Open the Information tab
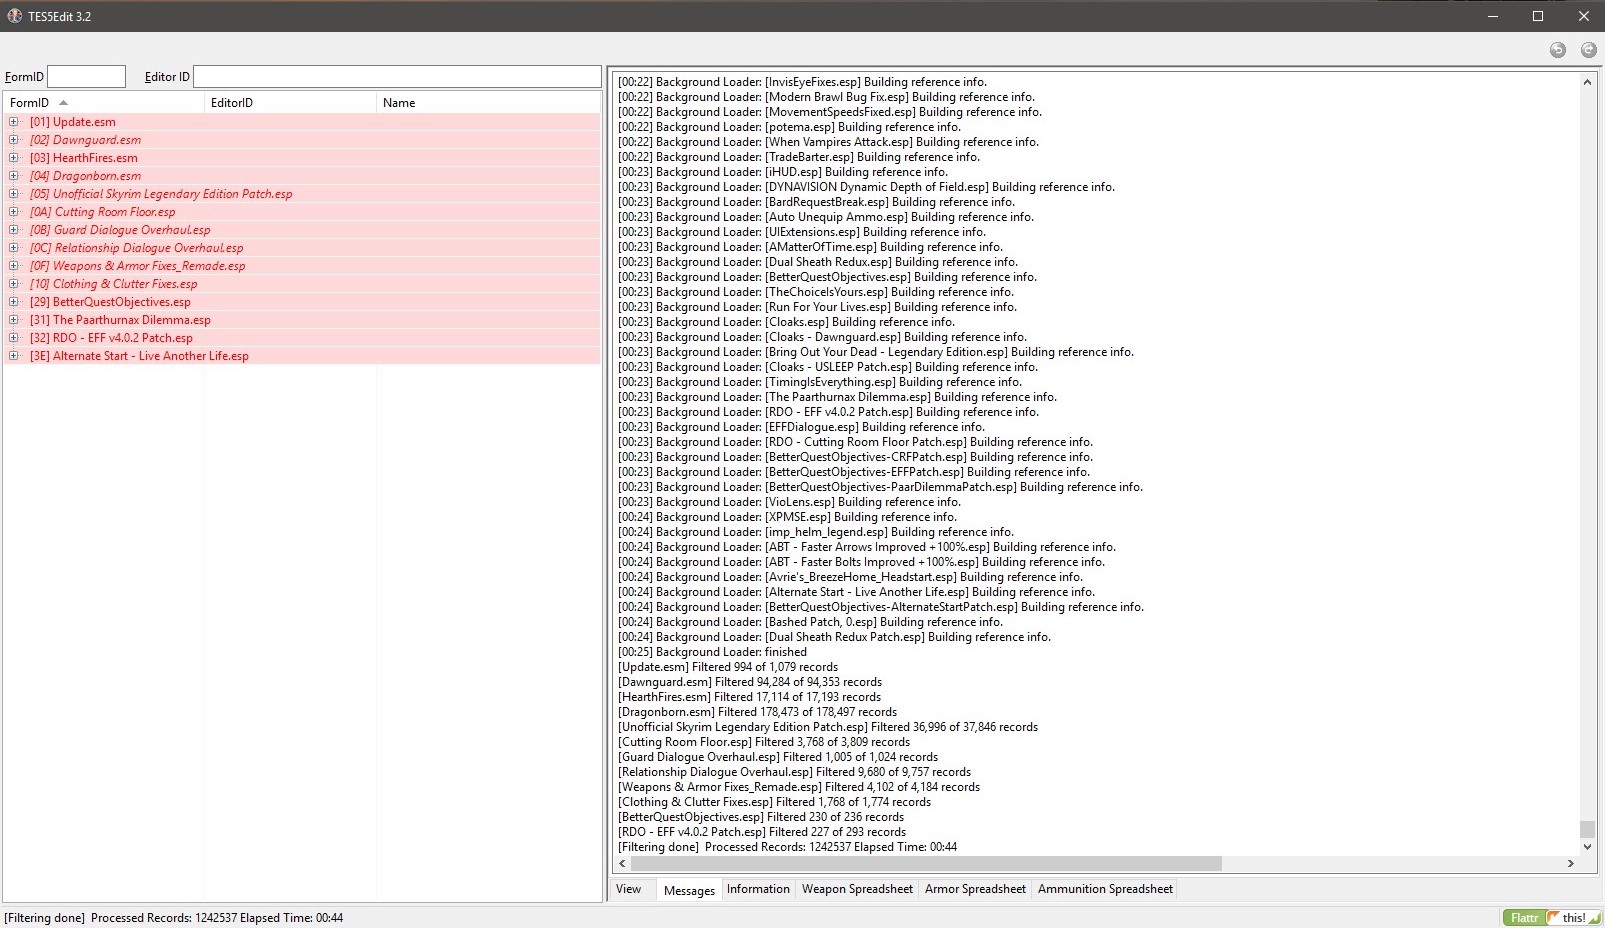The height and width of the screenshot is (928, 1605). pos(758,889)
